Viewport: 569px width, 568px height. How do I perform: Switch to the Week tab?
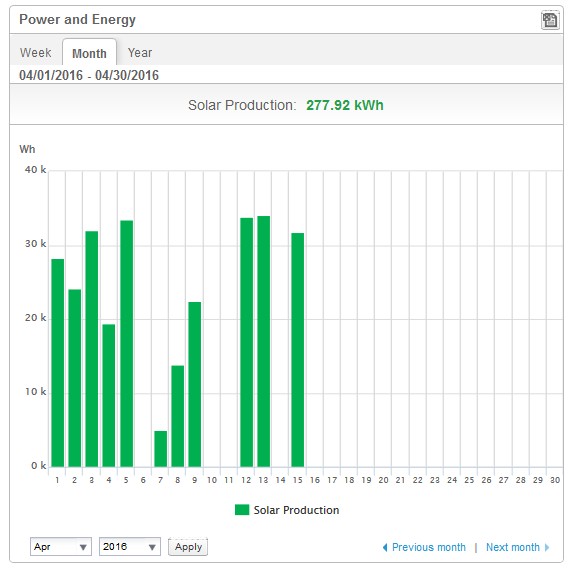[x=36, y=53]
